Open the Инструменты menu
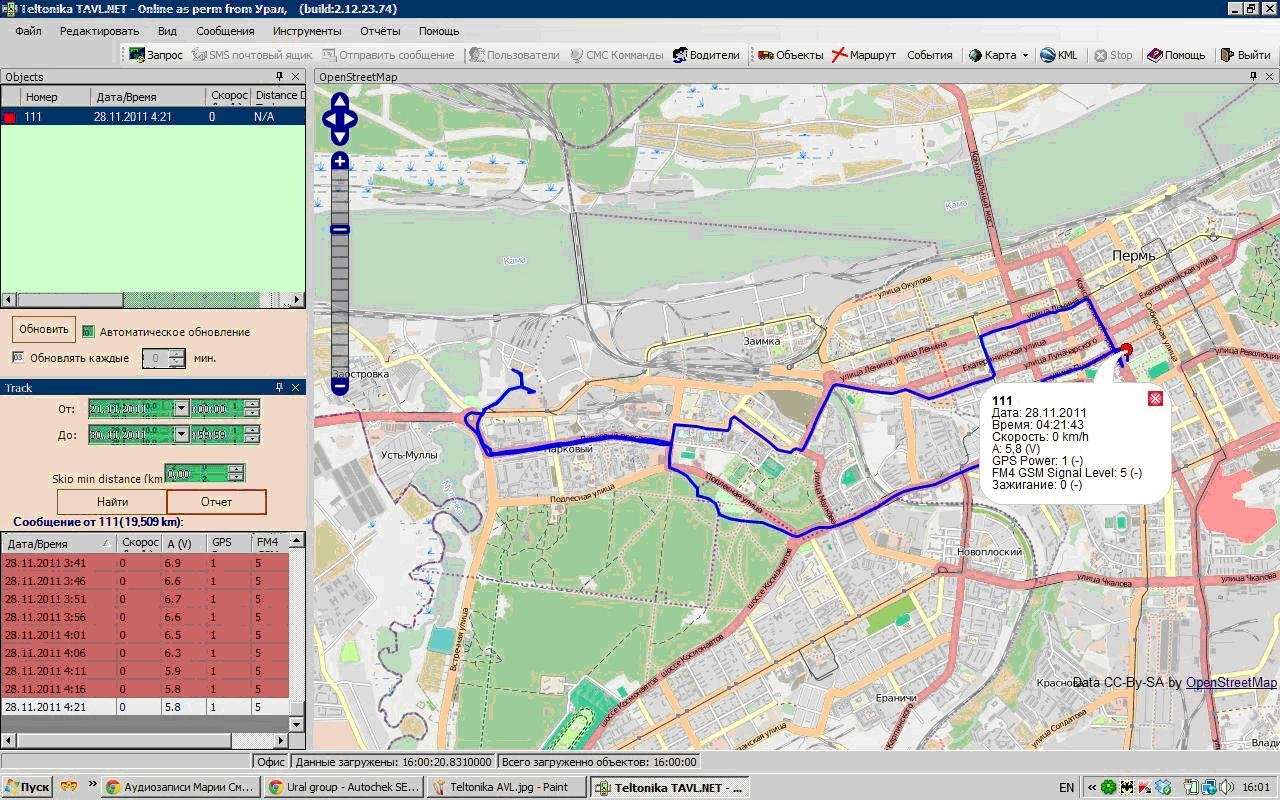The image size is (1280, 800). pos(307,31)
